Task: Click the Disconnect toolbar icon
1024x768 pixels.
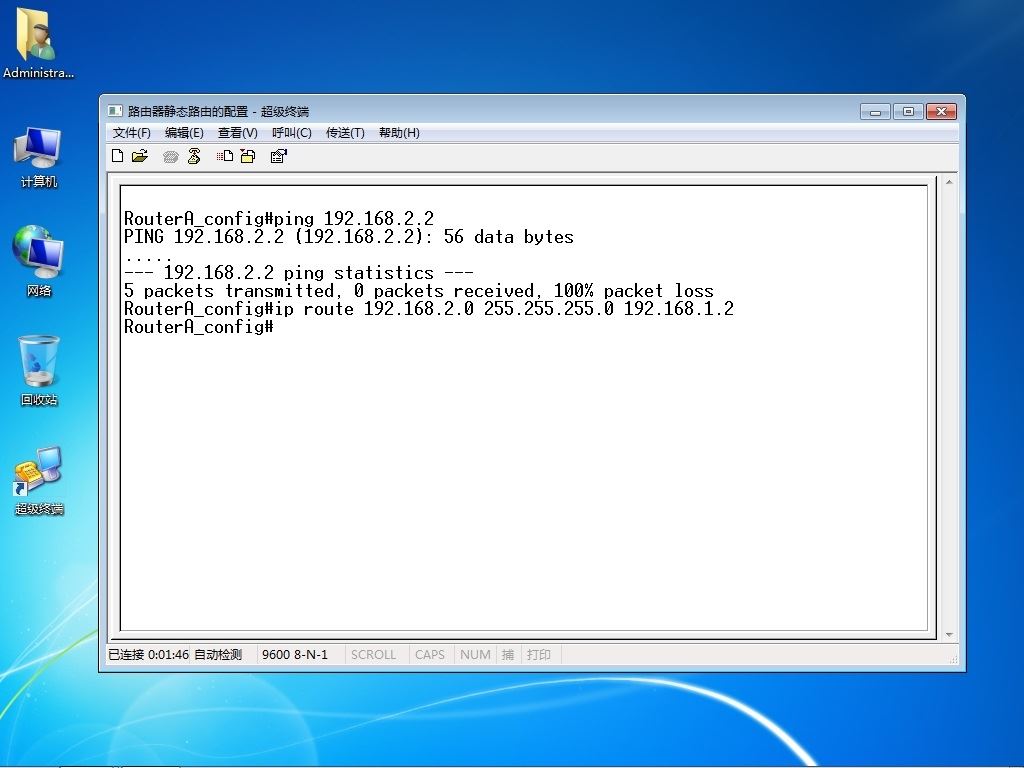Action: click(194, 156)
